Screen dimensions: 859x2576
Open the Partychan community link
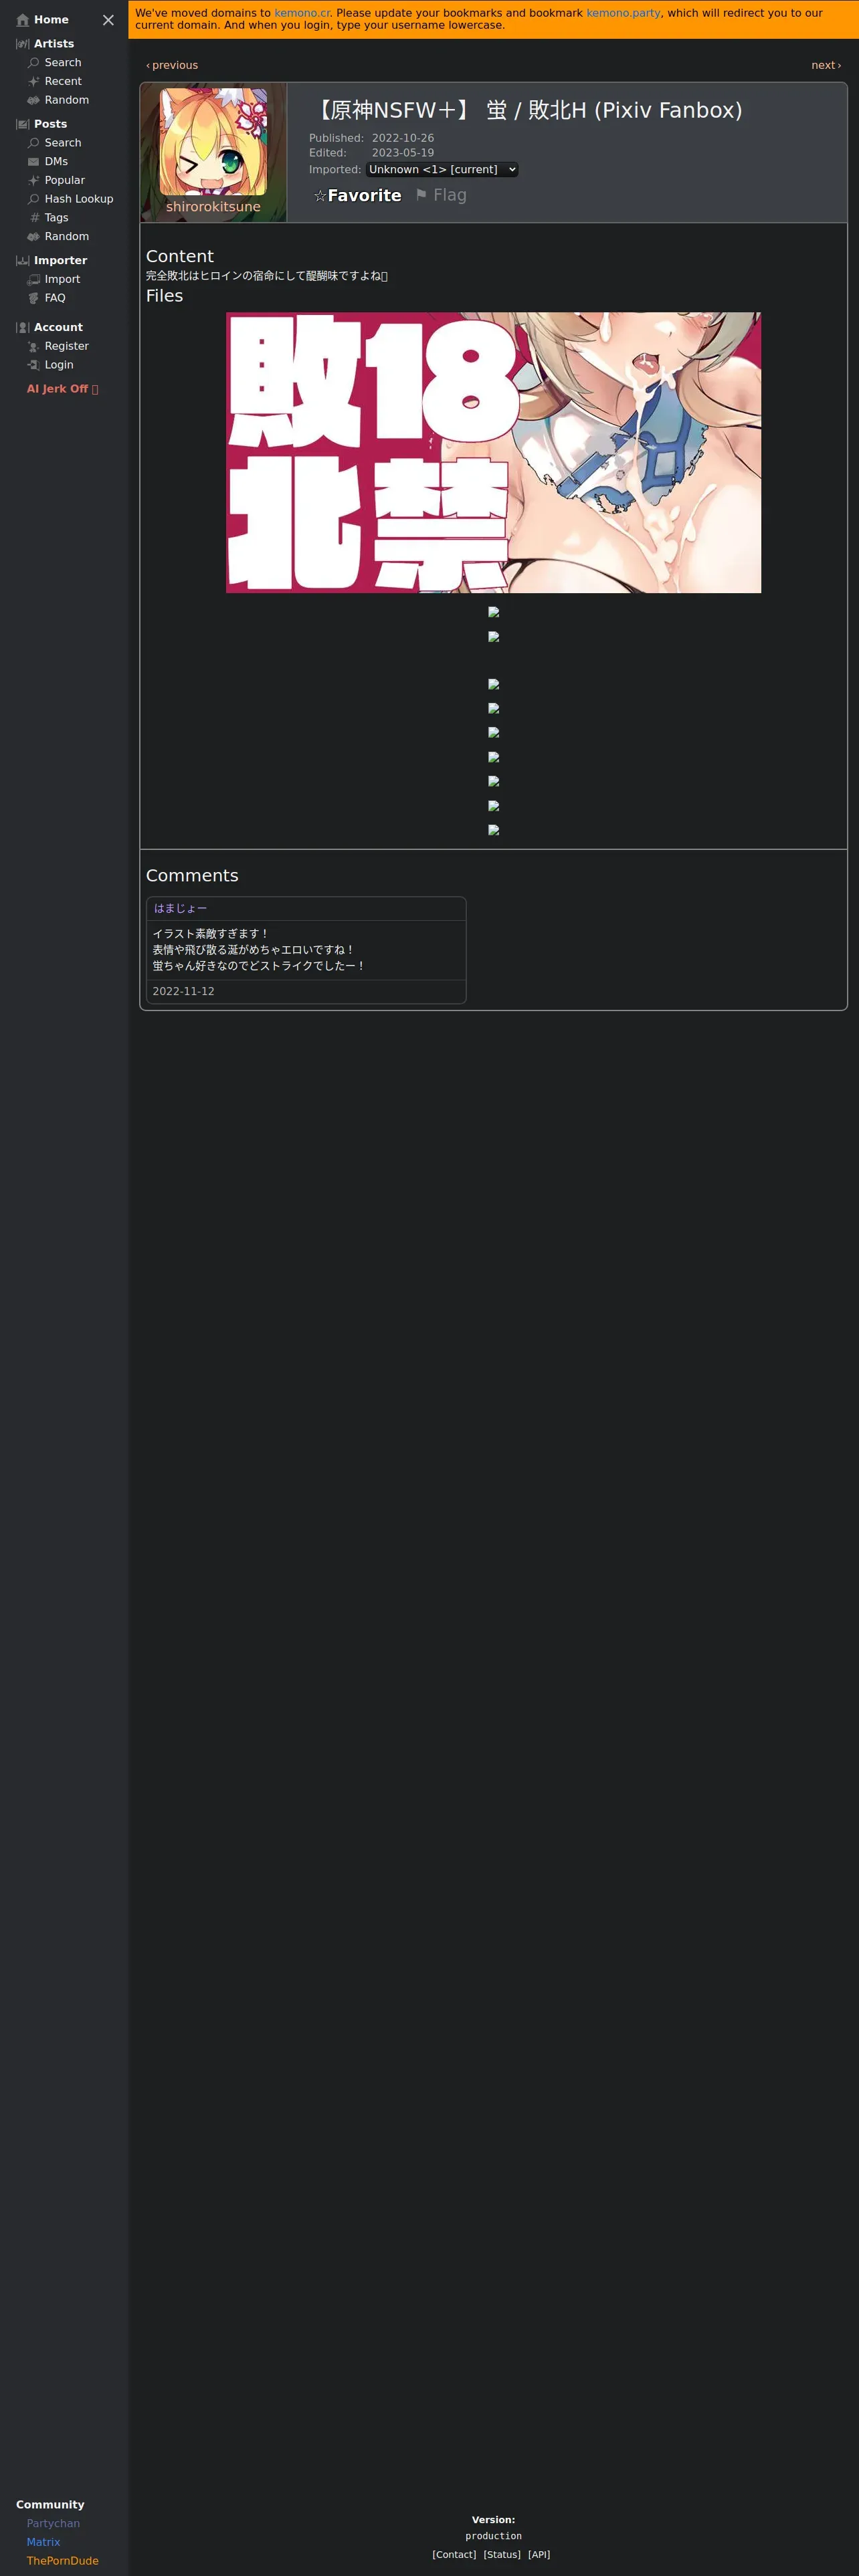[x=53, y=2523]
